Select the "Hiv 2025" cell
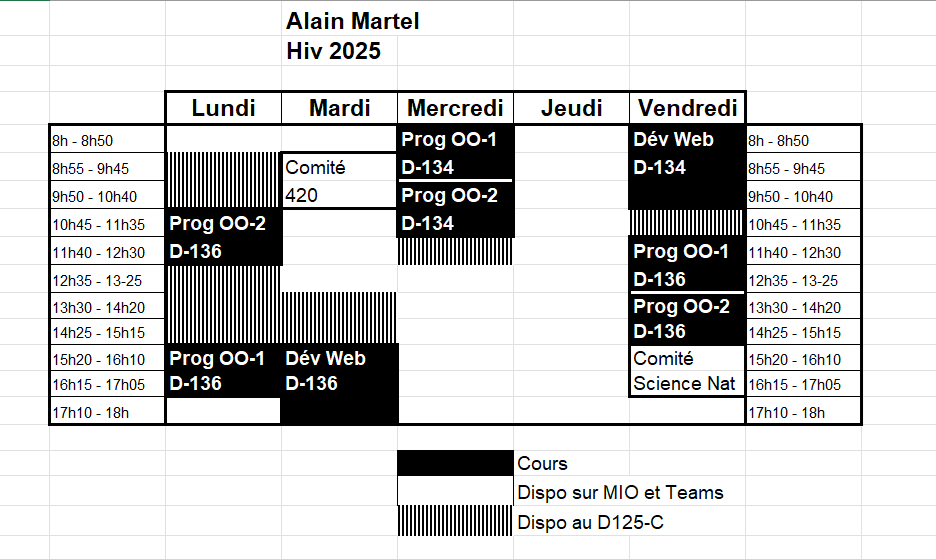 334,51
